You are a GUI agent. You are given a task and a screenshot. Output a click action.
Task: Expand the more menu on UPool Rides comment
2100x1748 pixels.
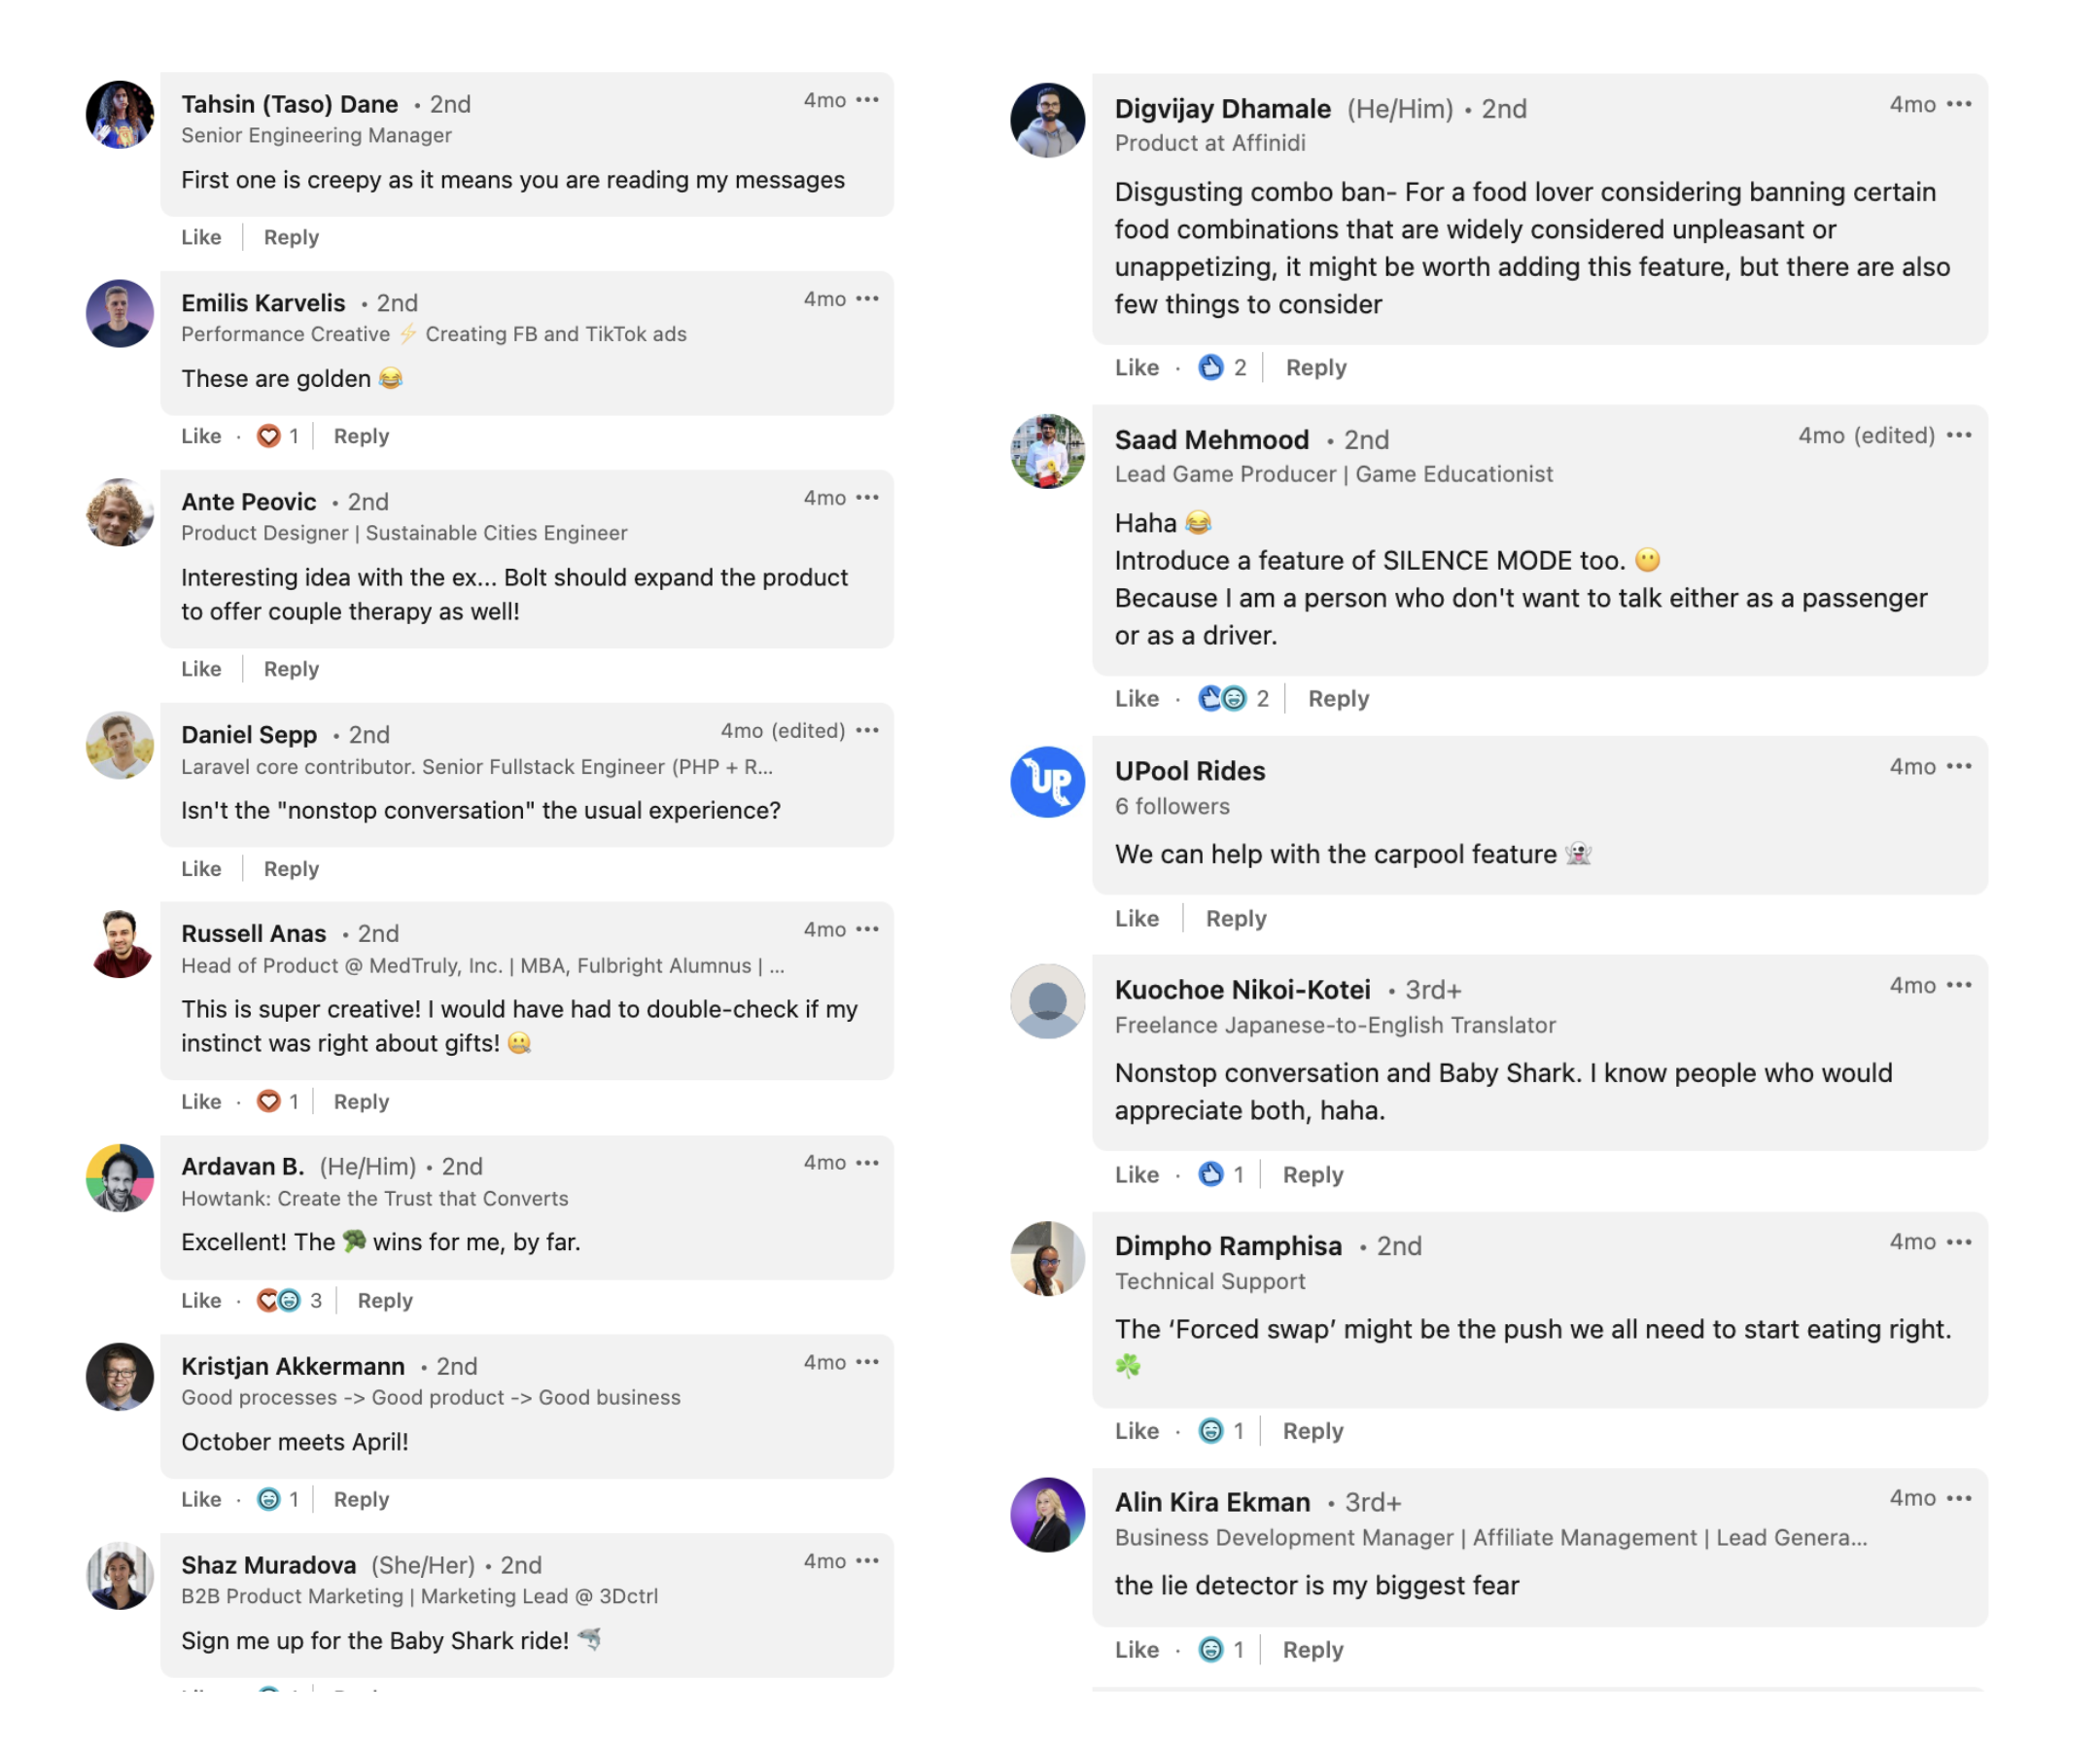pos(1960,767)
